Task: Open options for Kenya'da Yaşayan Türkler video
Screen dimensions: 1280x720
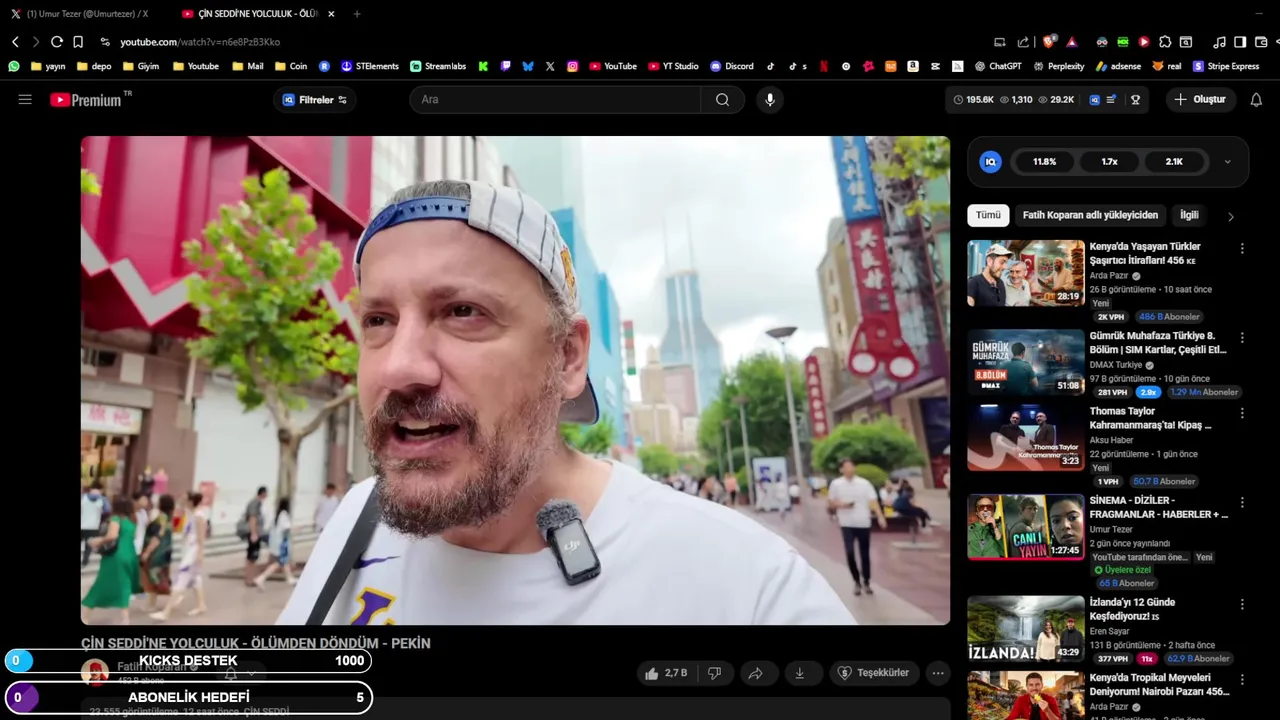Action: [1242, 248]
